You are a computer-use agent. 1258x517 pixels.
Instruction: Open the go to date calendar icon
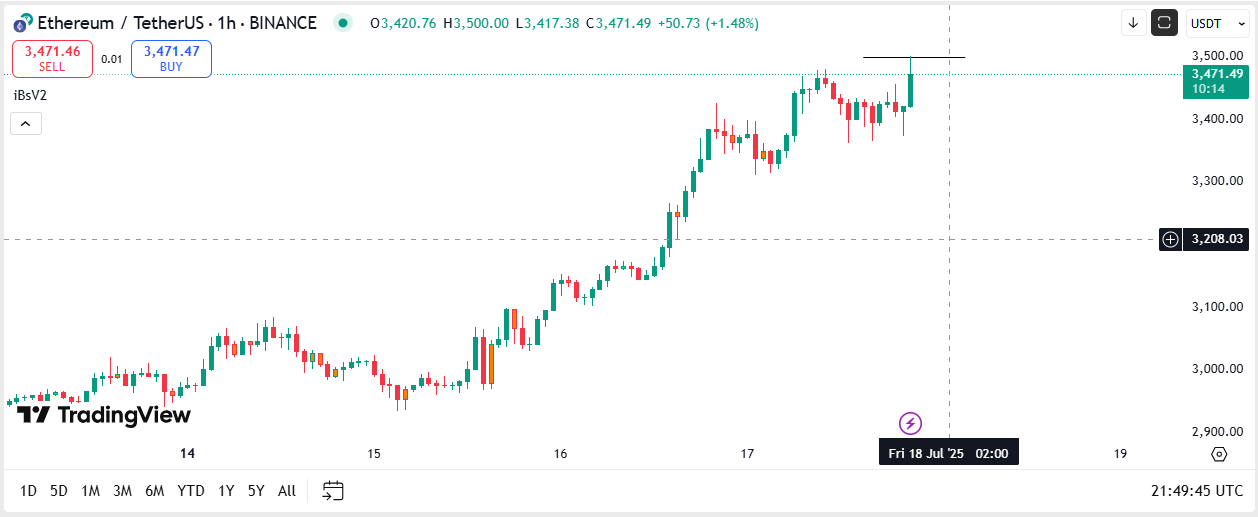pos(333,490)
